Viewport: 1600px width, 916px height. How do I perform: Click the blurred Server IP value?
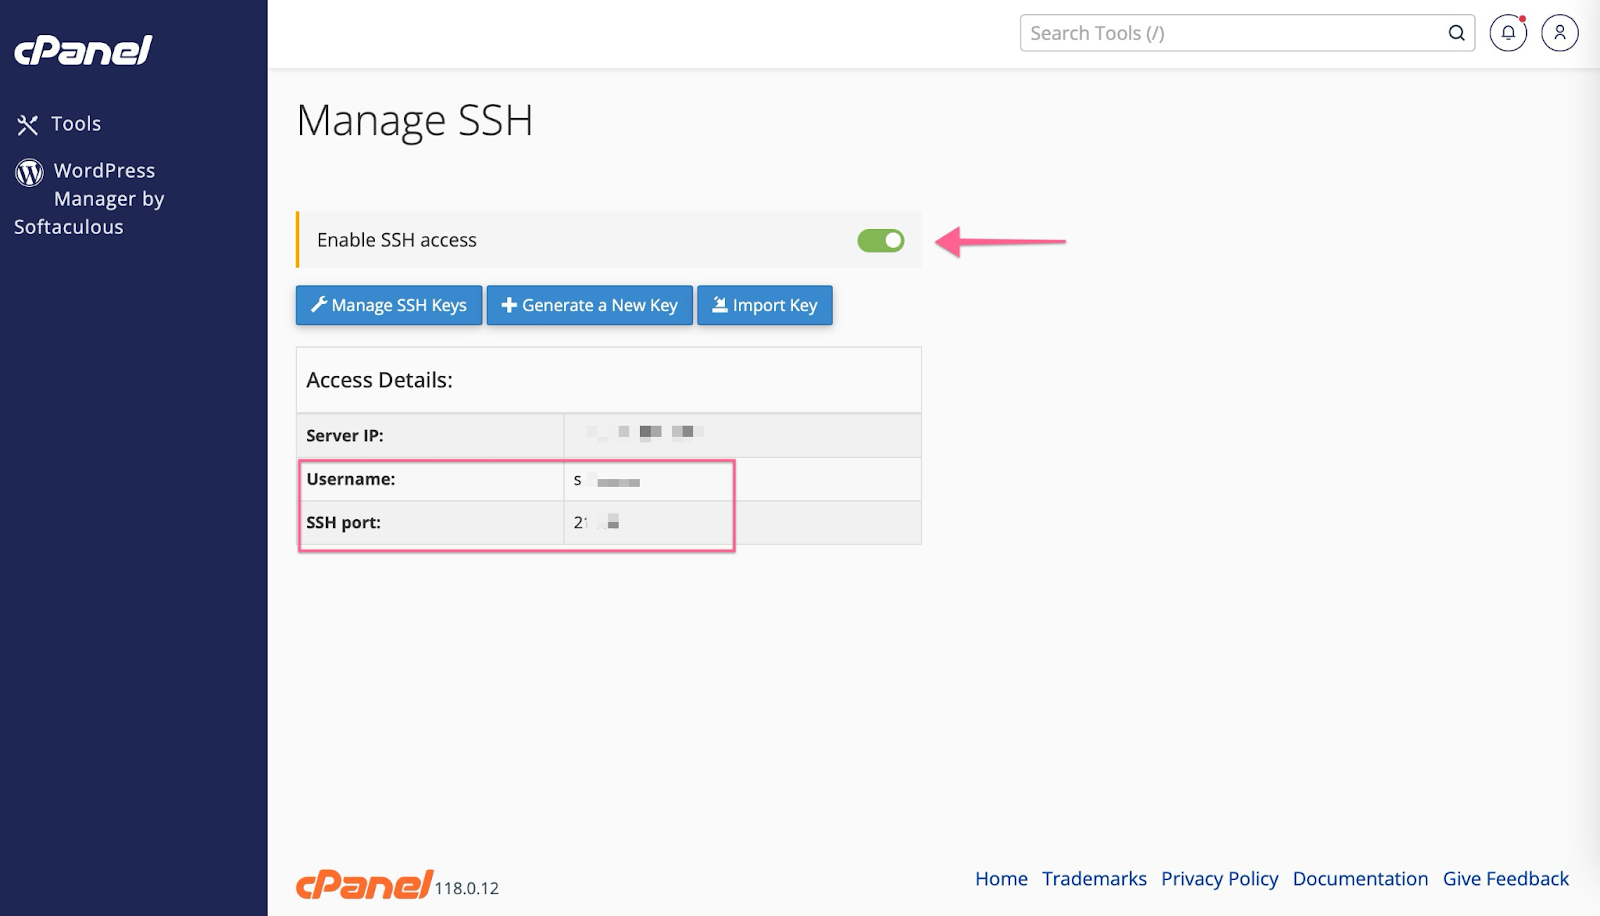645,432
